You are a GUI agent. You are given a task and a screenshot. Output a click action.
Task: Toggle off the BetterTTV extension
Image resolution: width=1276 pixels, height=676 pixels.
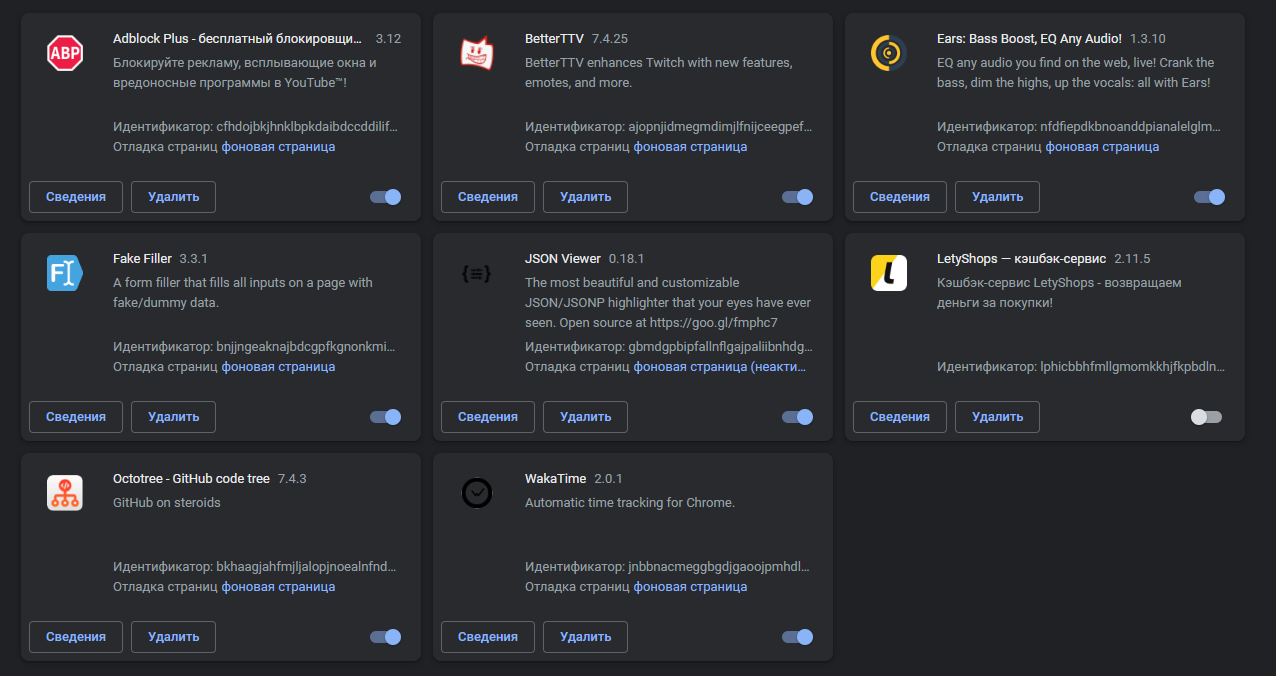(x=797, y=197)
